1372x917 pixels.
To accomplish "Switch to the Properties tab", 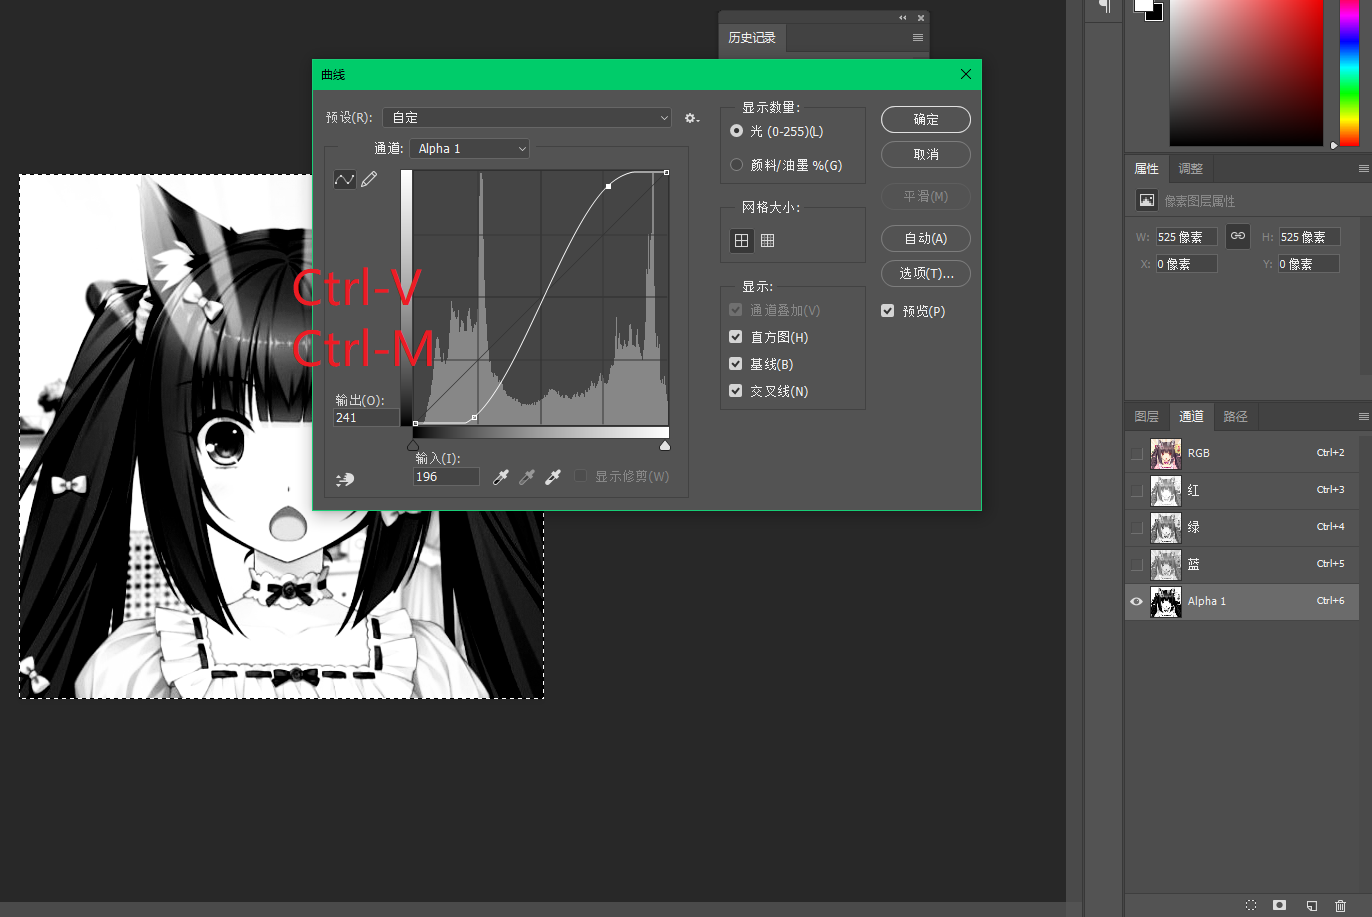I will tap(1147, 168).
